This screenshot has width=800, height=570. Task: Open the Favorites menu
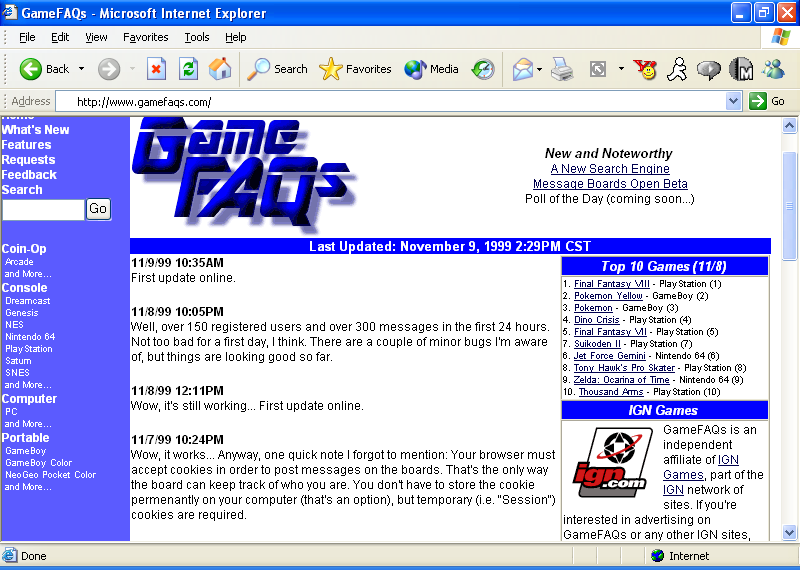(145, 37)
